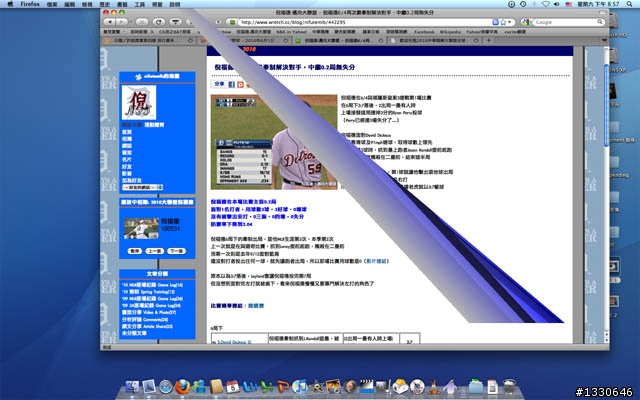Click the pause button in album widget
The width and height of the screenshot is (640, 400).
(x=135, y=251)
